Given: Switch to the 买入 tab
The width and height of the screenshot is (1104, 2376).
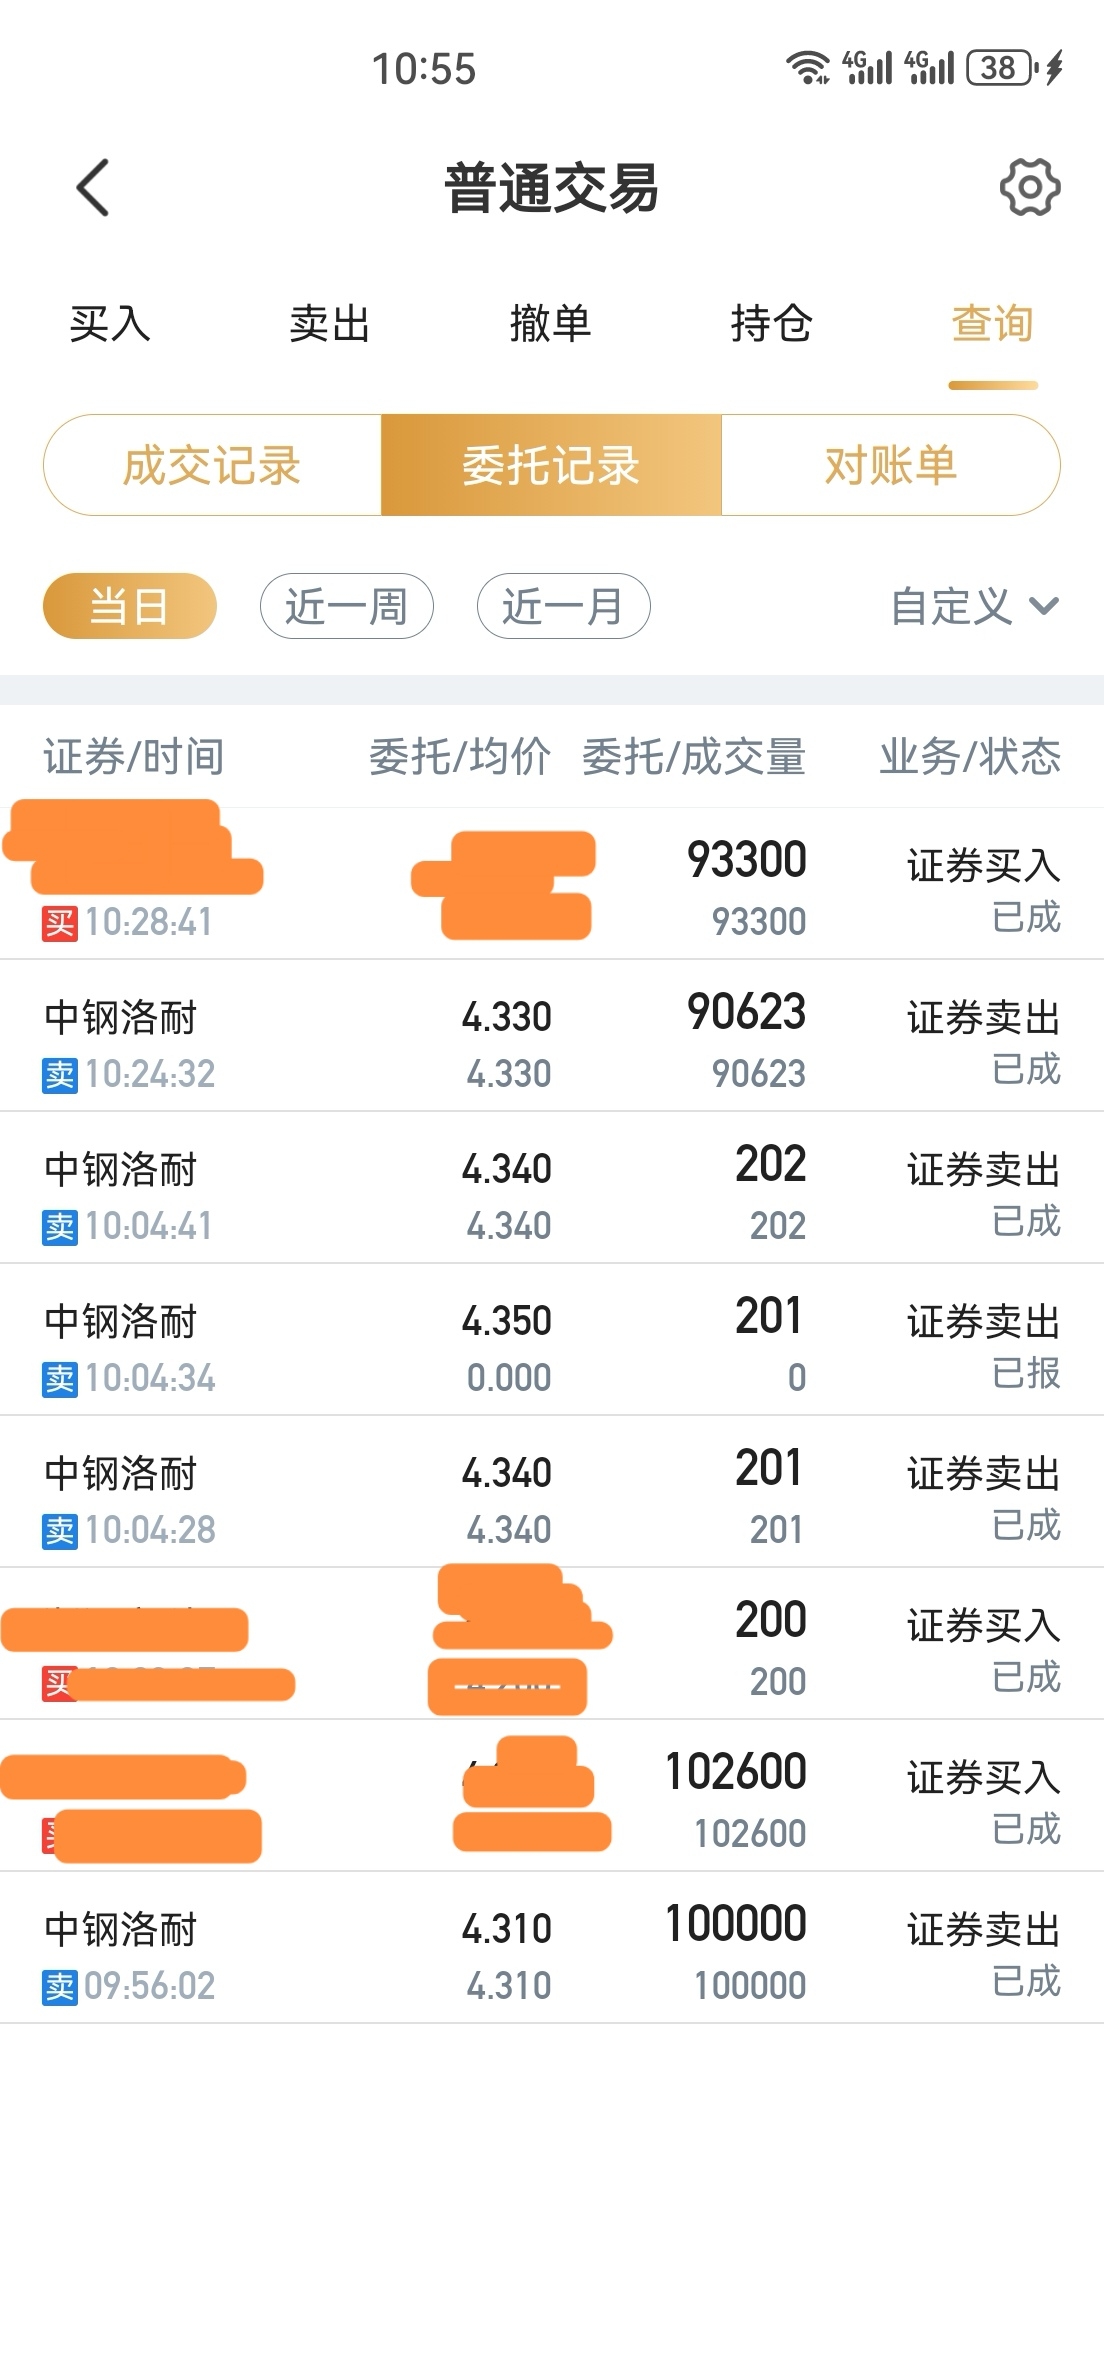Looking at the screenshot, I should (x=110, y=324).
